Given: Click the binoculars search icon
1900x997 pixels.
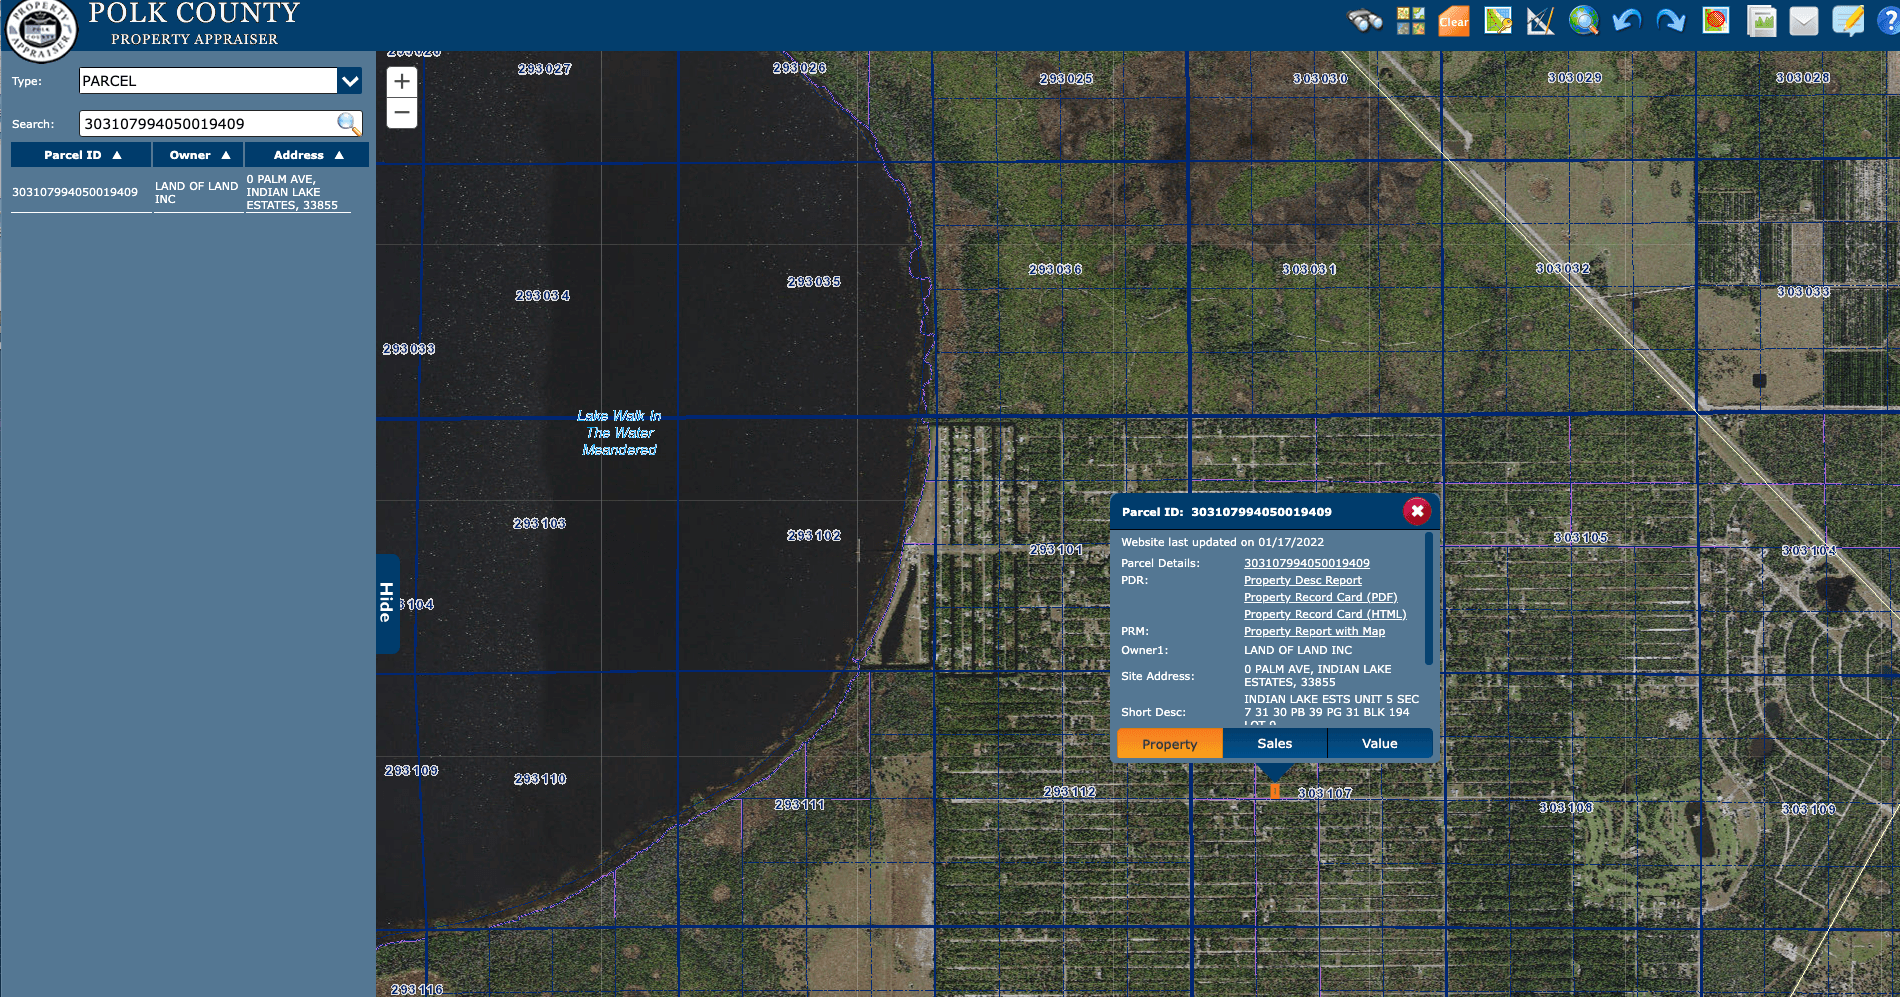Looking at the screenshot, I should point(1365,21).
